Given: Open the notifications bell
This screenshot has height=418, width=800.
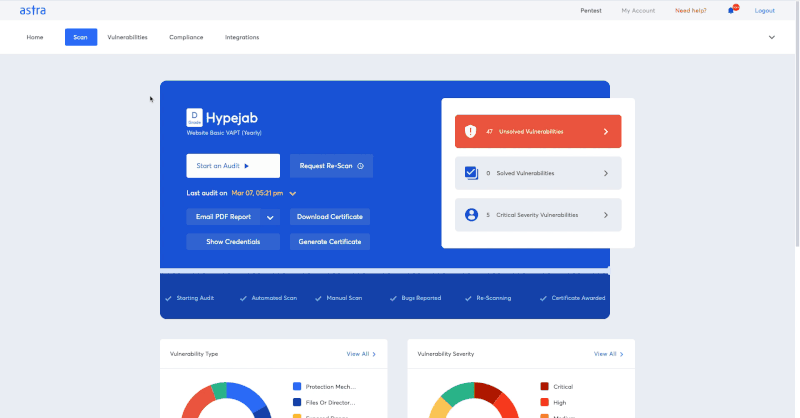Looking at the screenshot, I should [x=731, y=10].
